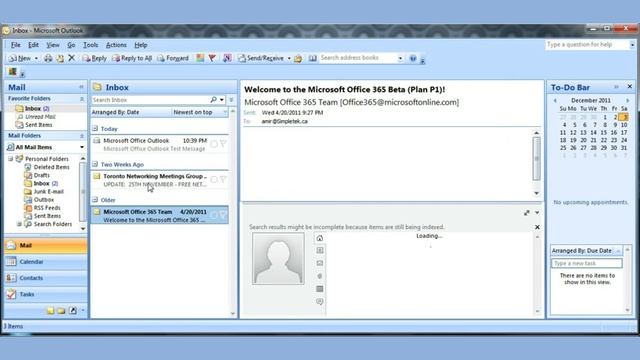Collapse the Two Weeks Ago group
Viewport: 640px width, 360px height.
95,164
